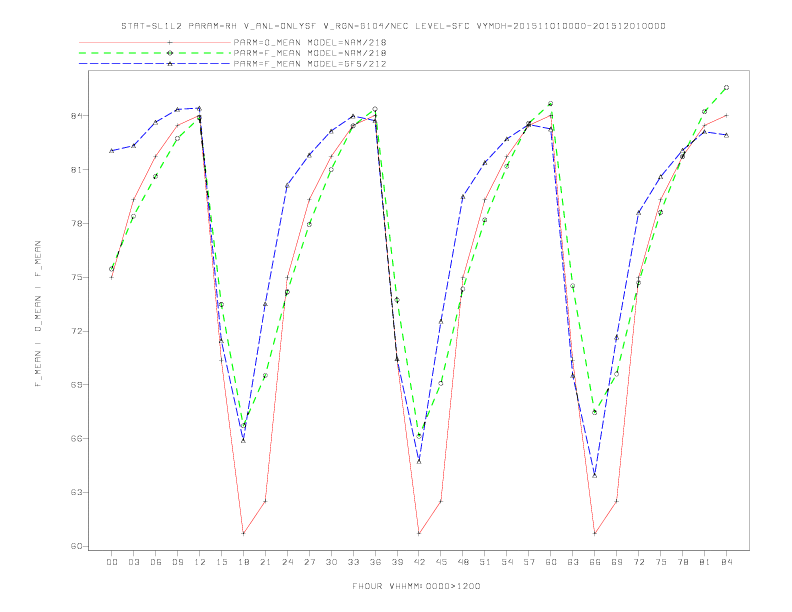The height and width of the screenshot is (612, 792).
Task: Click the blue triangle marker at hour 00
Action: tap(112, 150)
